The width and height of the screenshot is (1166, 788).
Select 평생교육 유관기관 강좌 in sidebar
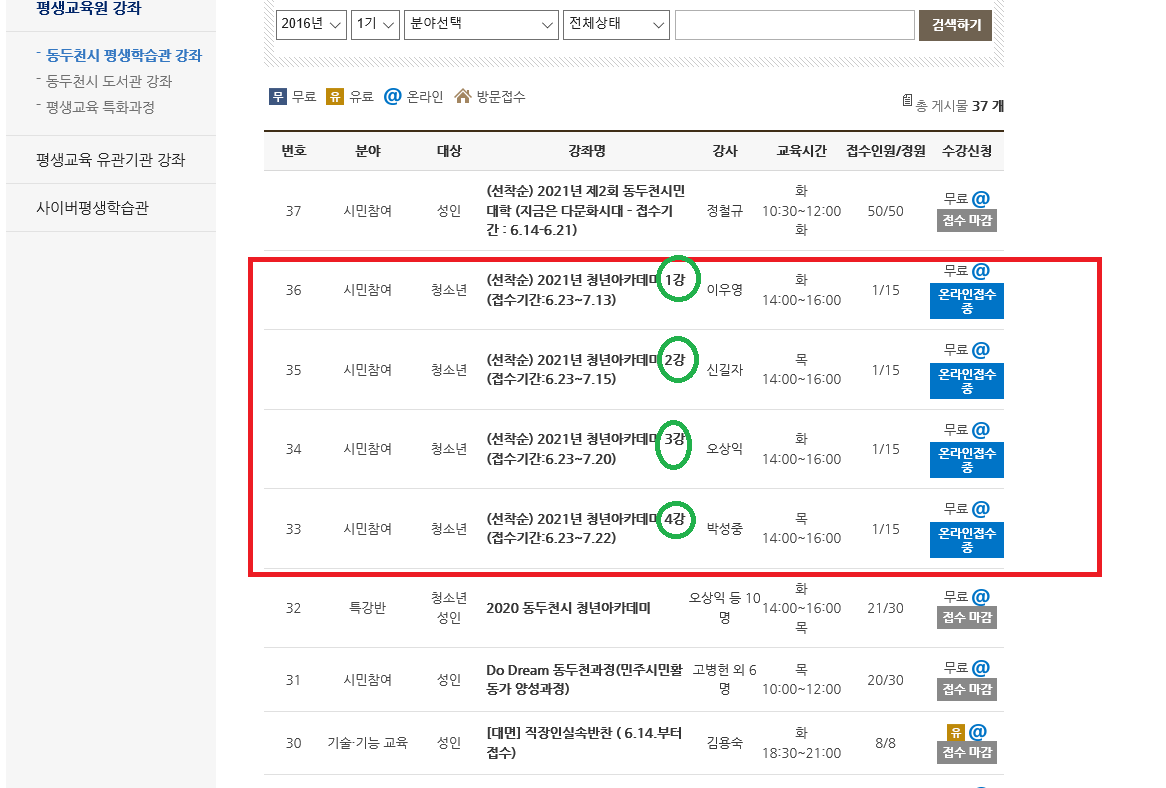(x=110, y=160)
